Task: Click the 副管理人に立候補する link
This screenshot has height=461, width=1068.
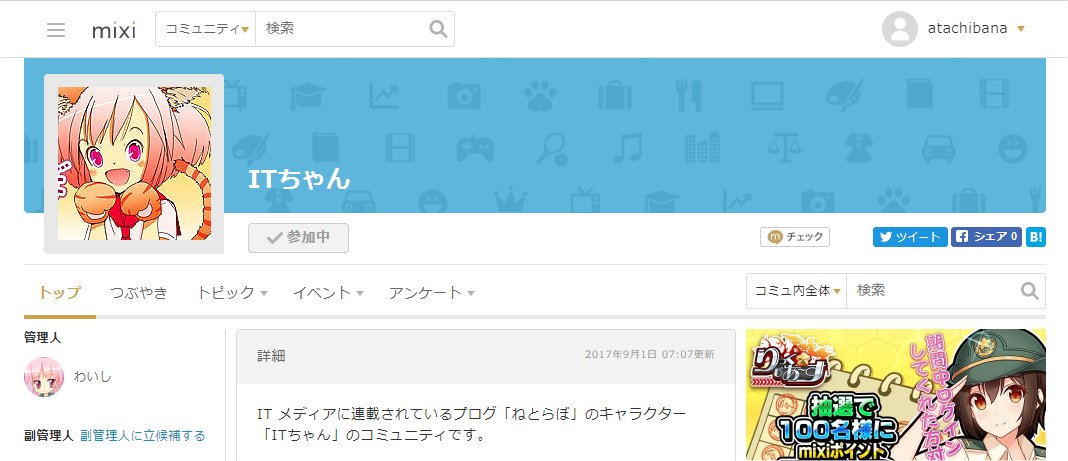Action: [x=143, y=435]
